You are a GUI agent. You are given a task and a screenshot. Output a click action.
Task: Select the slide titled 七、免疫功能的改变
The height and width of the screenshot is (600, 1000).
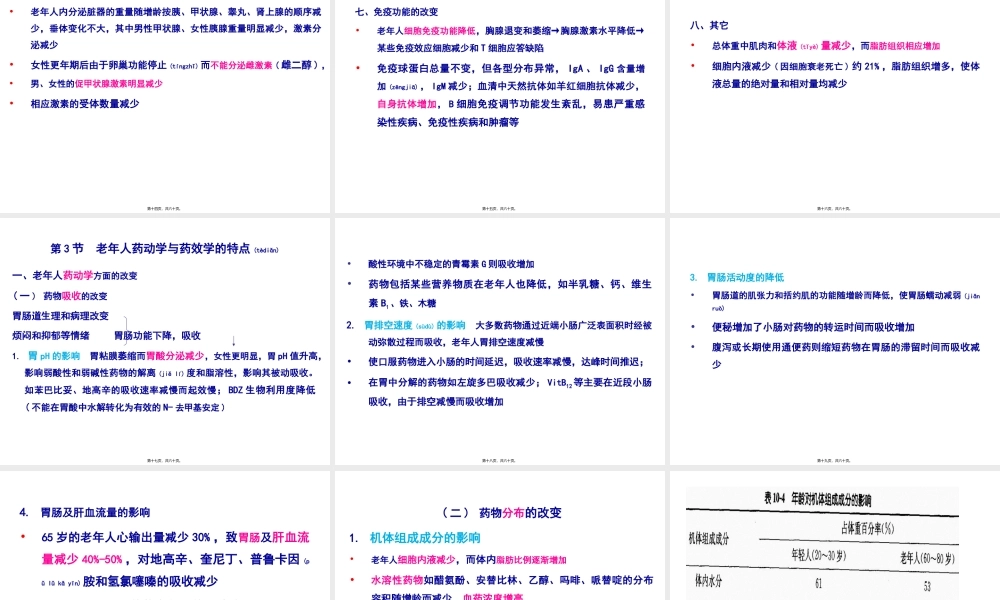tap(500, 105)
